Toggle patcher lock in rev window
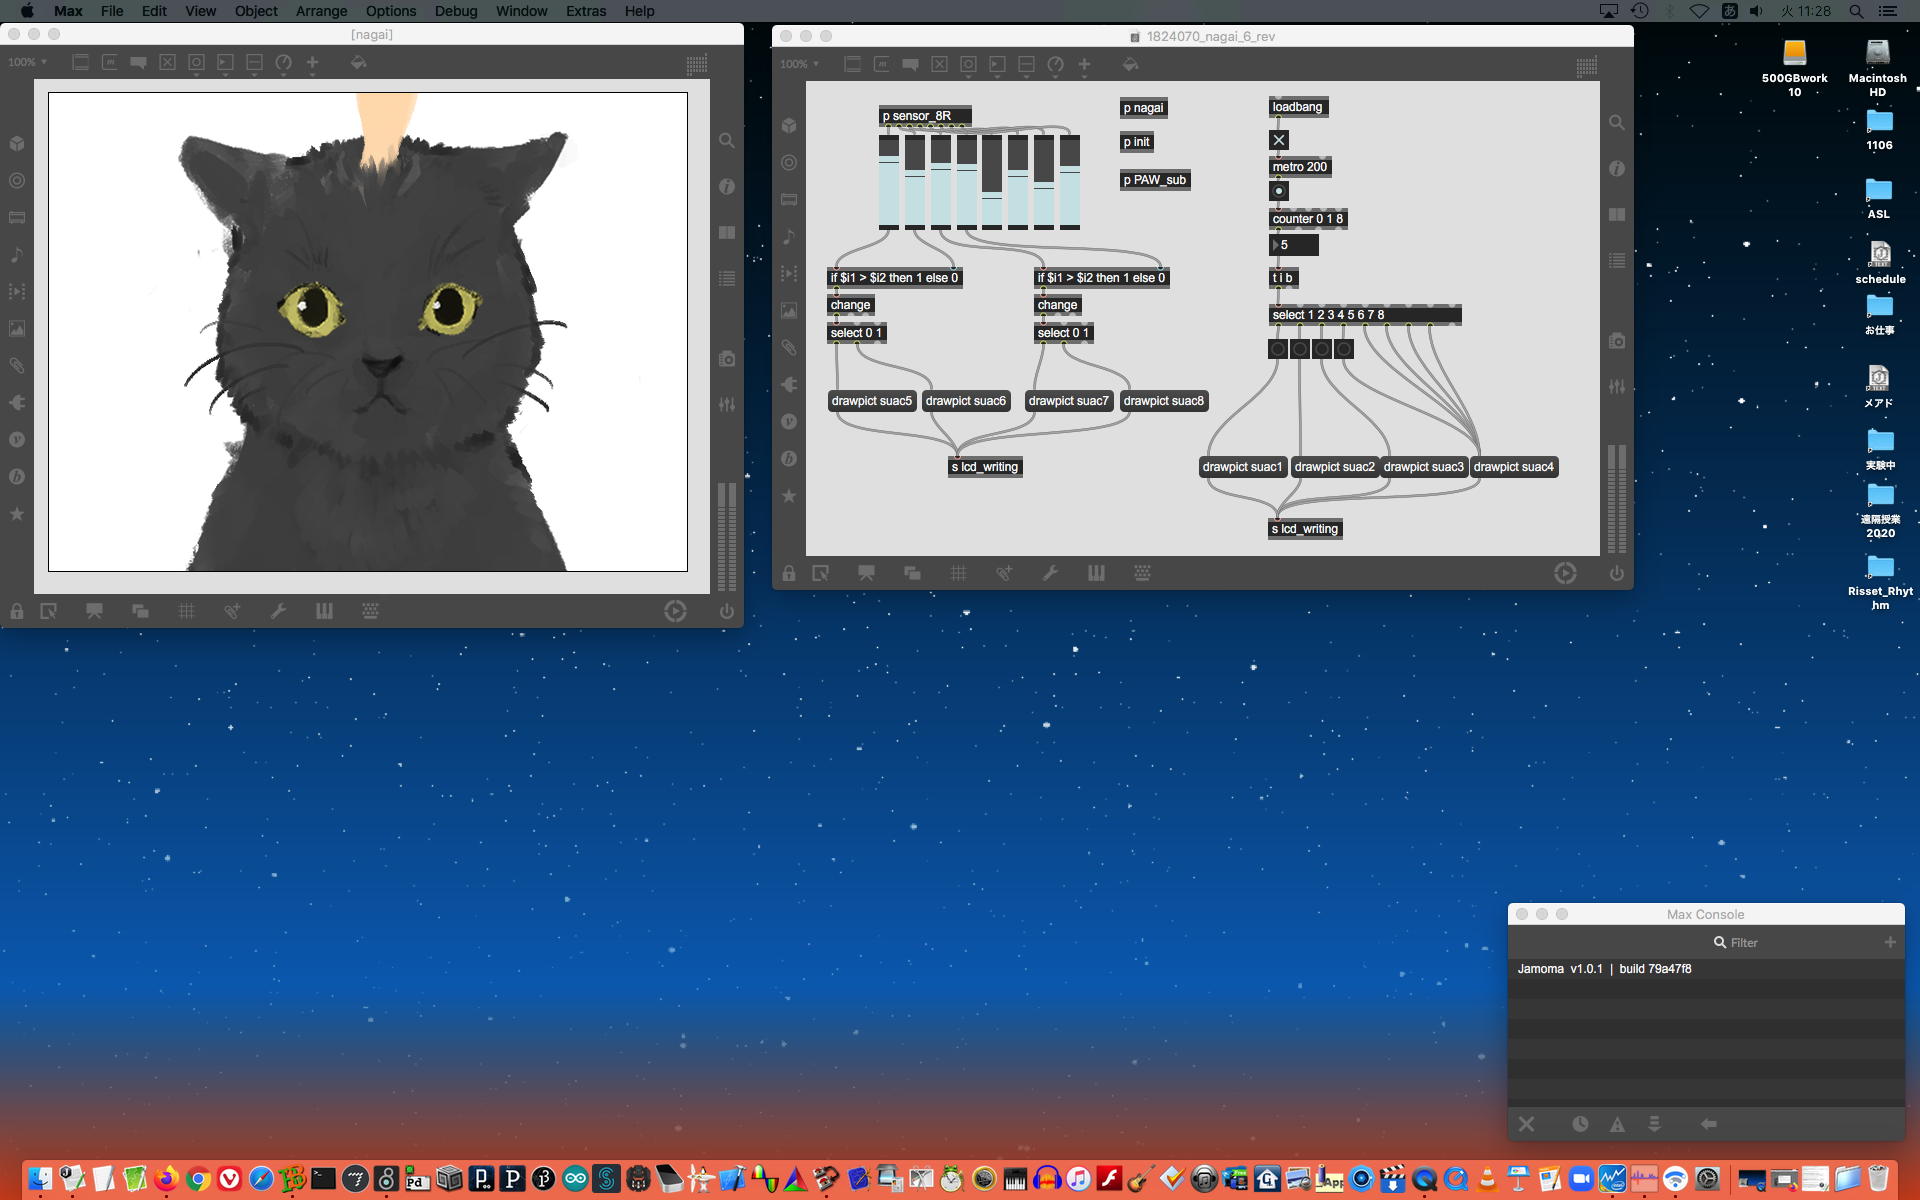Screen dimensions: 1920x1200 coord(789,573)
